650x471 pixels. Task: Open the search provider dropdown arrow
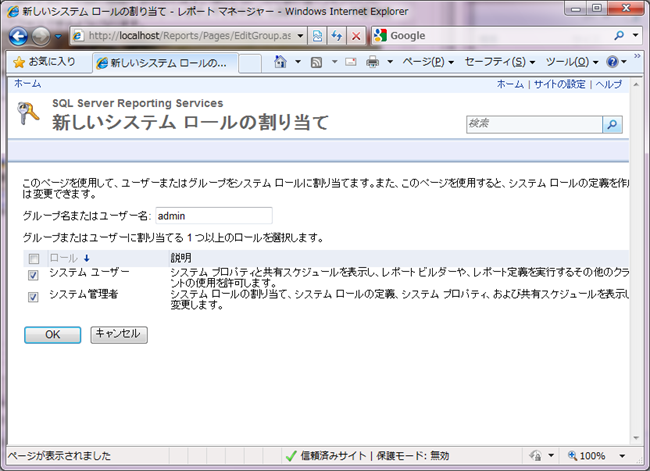(x=635, y=36)
